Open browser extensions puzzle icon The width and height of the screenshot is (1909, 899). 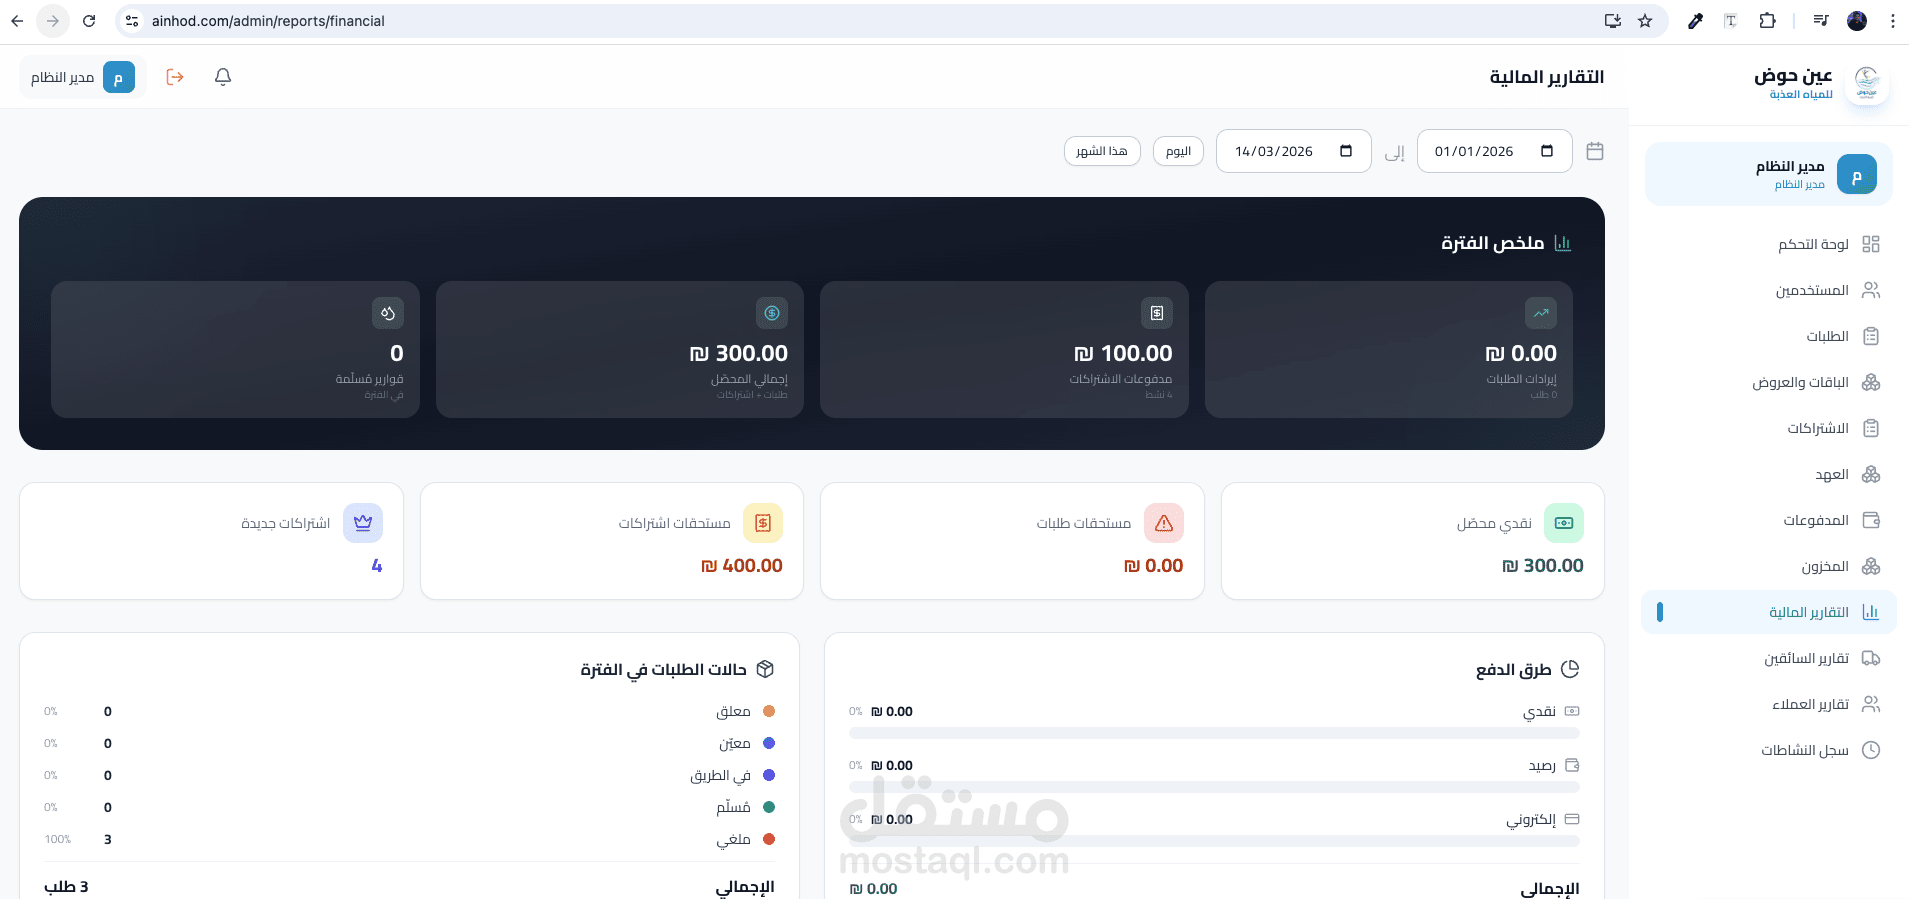coord(1767,21)
